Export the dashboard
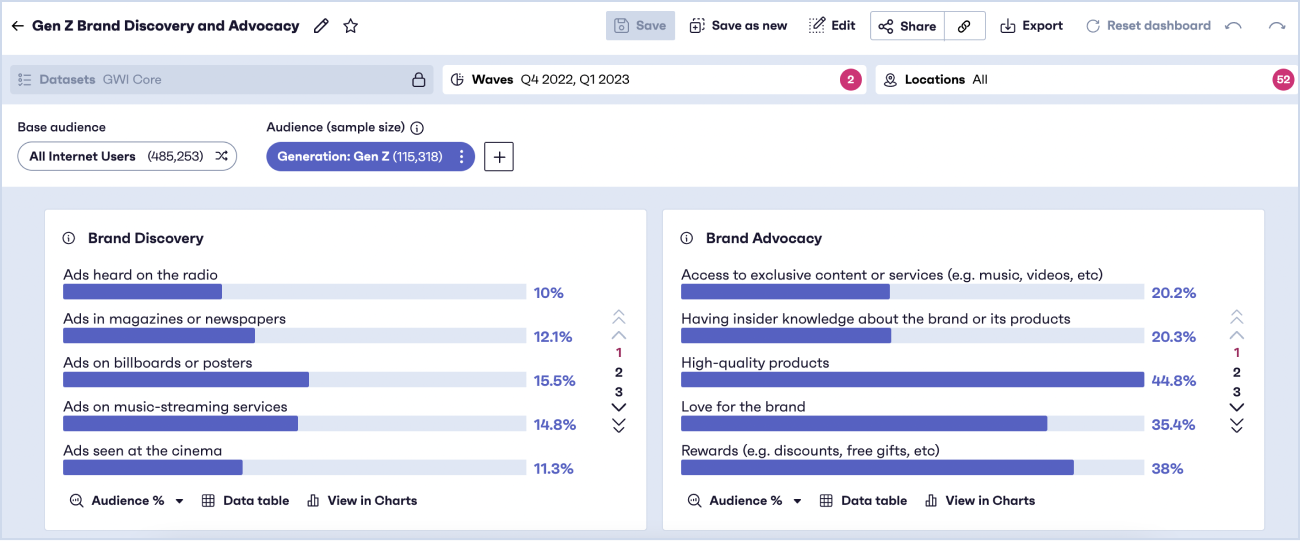The height and width of the screenshot is (541, 1300). click(x=1032, y=26)
